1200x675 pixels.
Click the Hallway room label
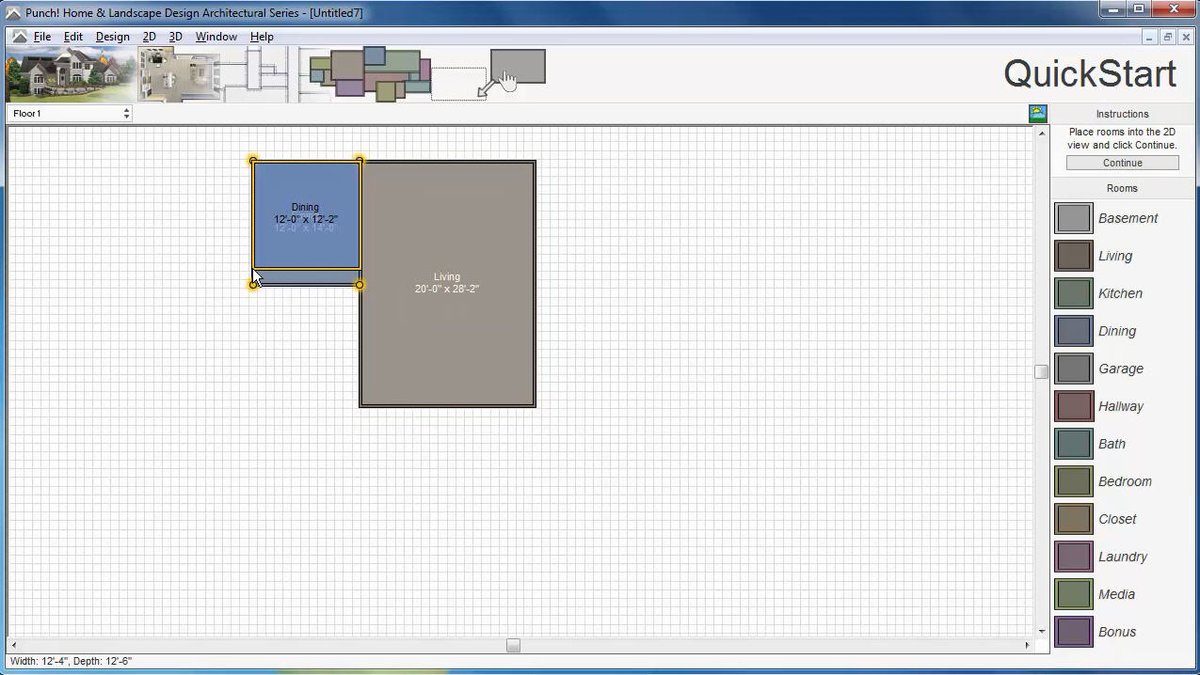click(x=1121, y=406)
